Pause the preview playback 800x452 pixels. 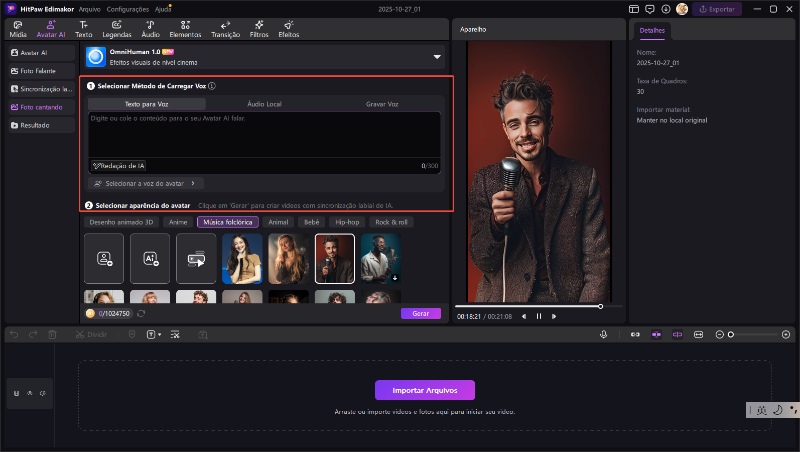click(539, 316)
